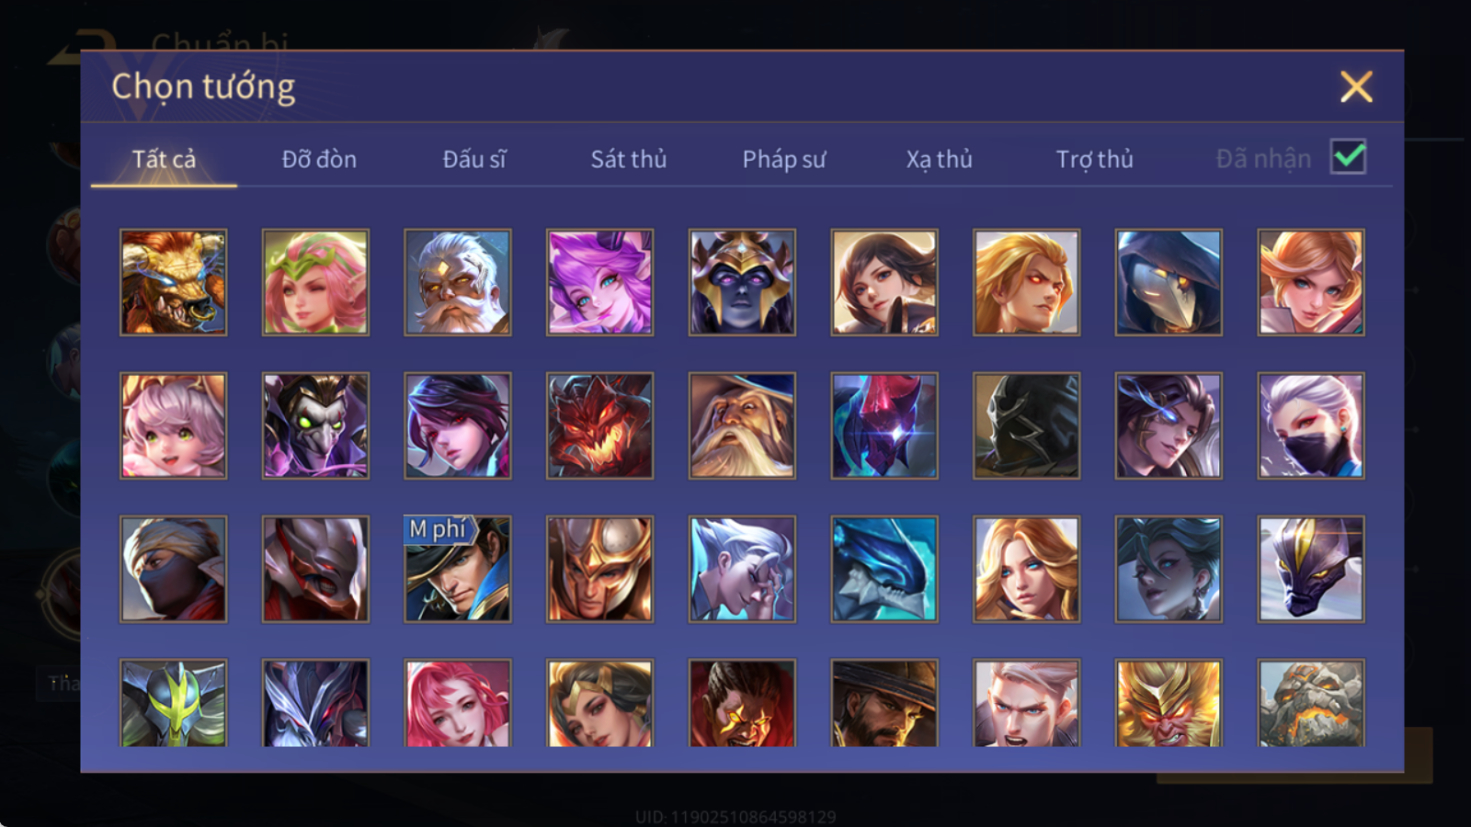Close the 'Chọn tướng' dialog
This screenshot has width=1471, height=827.
pos(1356,87)
